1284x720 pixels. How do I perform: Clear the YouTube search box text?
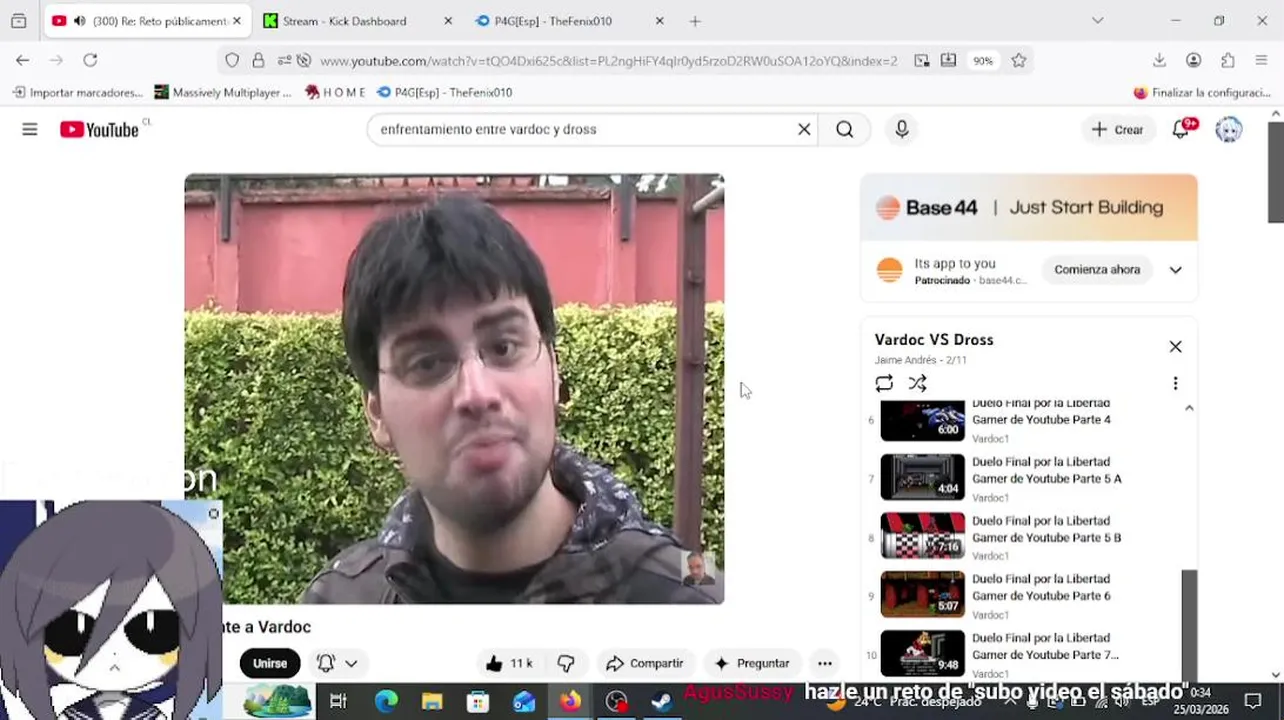click(x=804, y=129)
